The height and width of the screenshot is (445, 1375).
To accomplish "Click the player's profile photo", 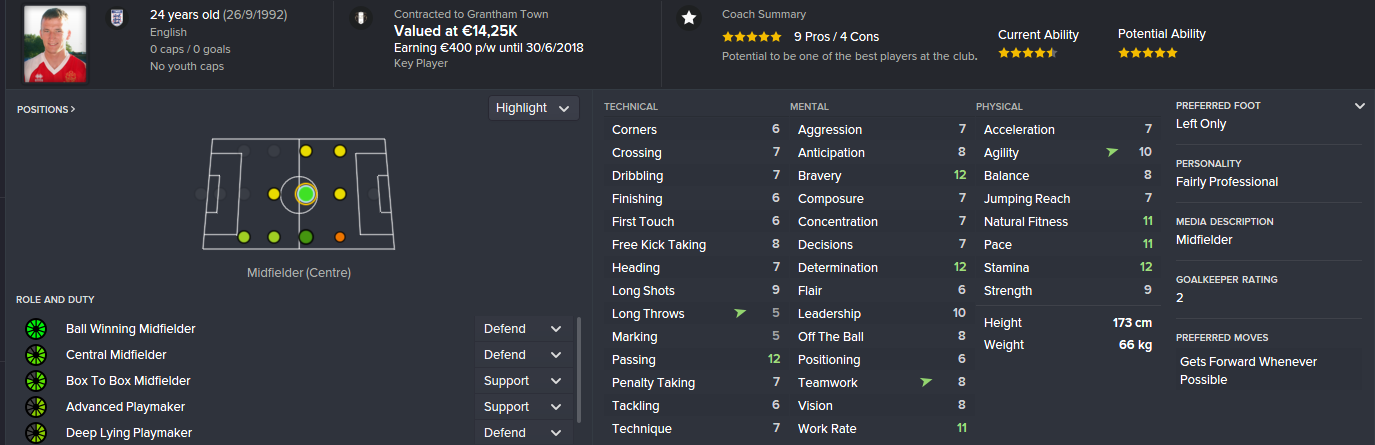I will 55,44.
